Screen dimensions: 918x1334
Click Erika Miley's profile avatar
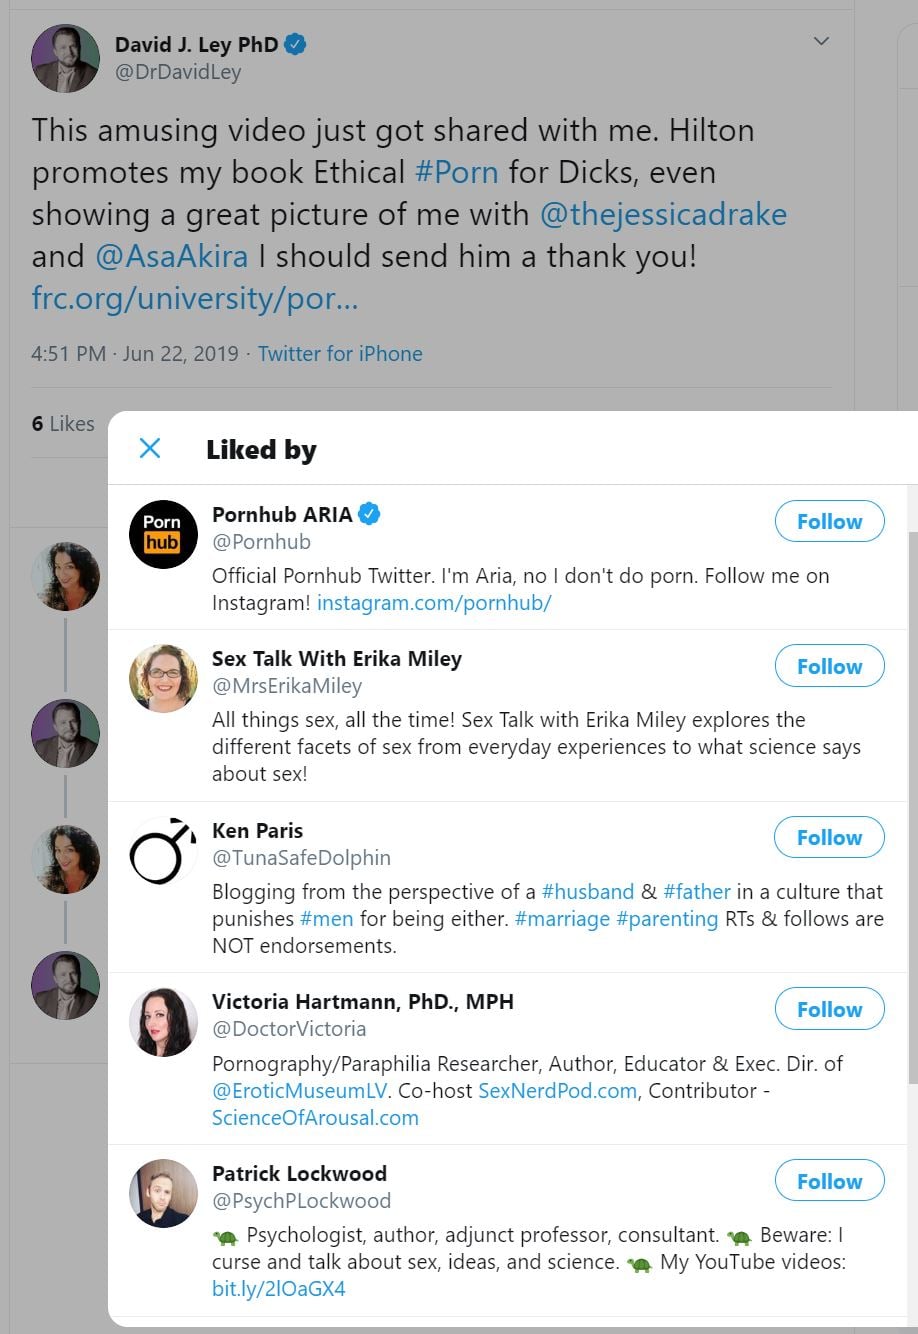163,678
